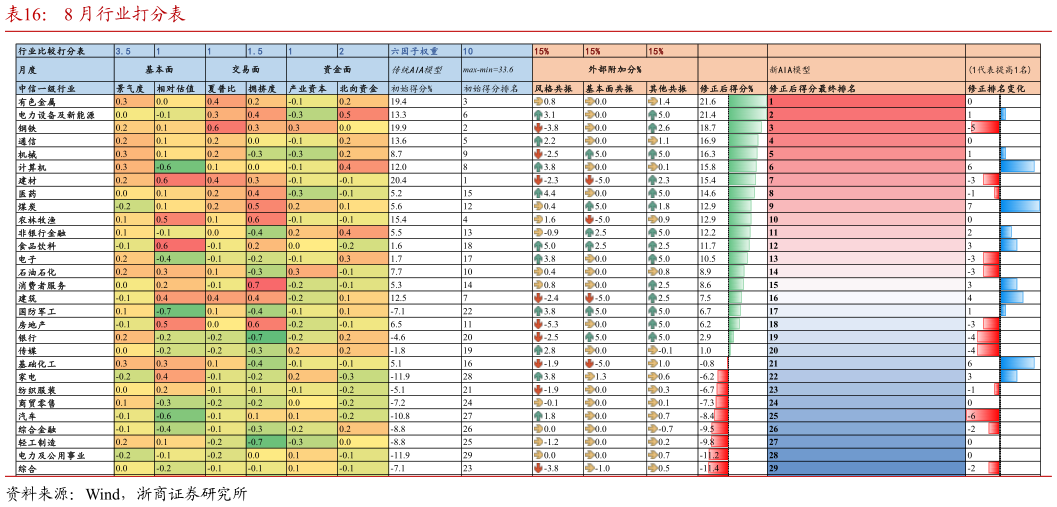This screenshot has width=1057, height=507.
Task: Select the 基本面共振 down arrow in rank 21 row
Action: pos(589,363)
